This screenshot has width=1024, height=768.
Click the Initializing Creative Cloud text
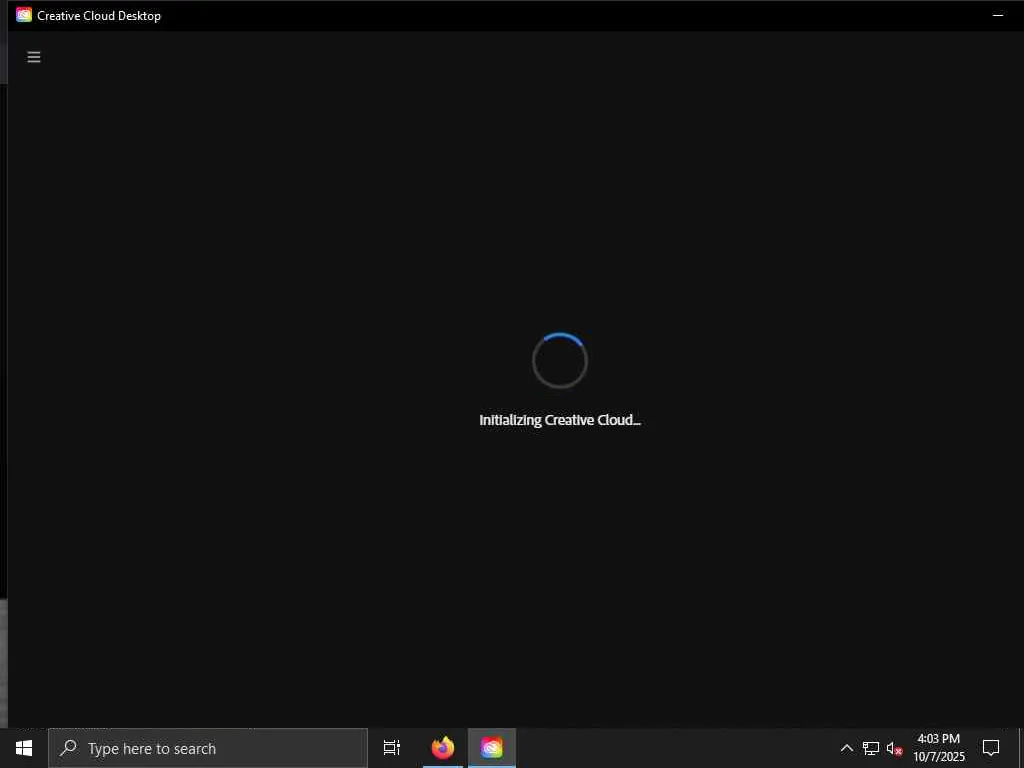coord(560,420)
